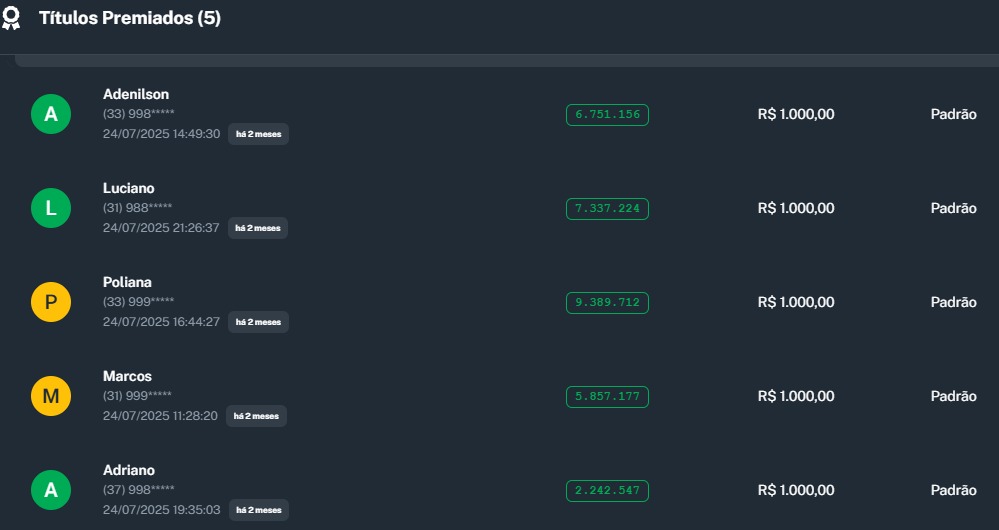Open winner name Adenilson
Image resolution: width=999 pixels, height=530 pixels.
click(136, 94)
